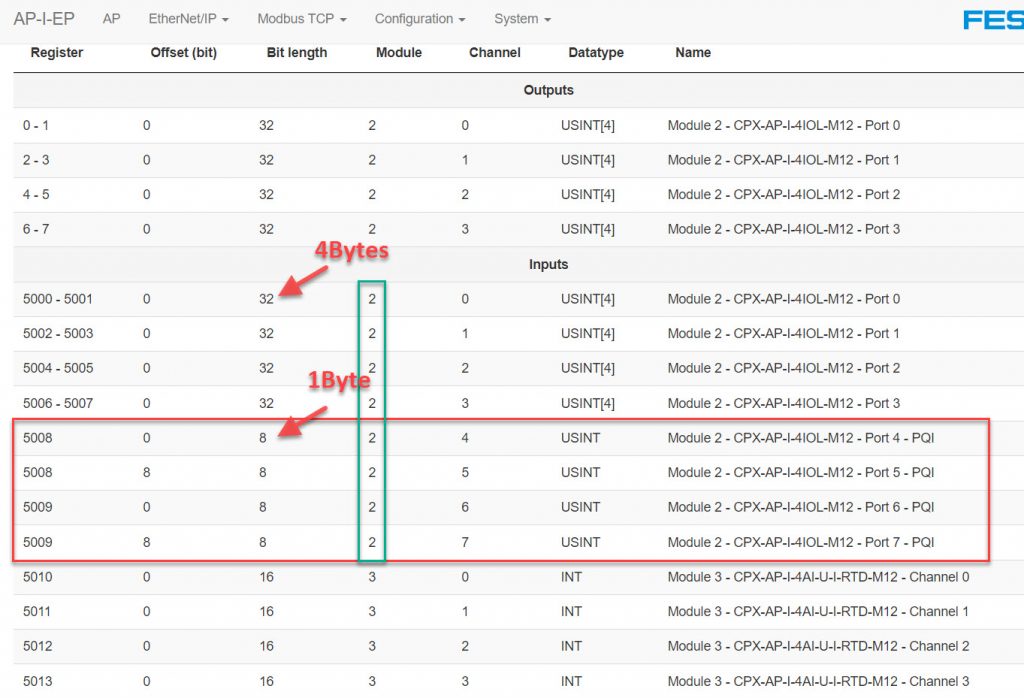Select register cell 5011
The width and height of the screenshot is (1024, 698).
coord(37,612)
